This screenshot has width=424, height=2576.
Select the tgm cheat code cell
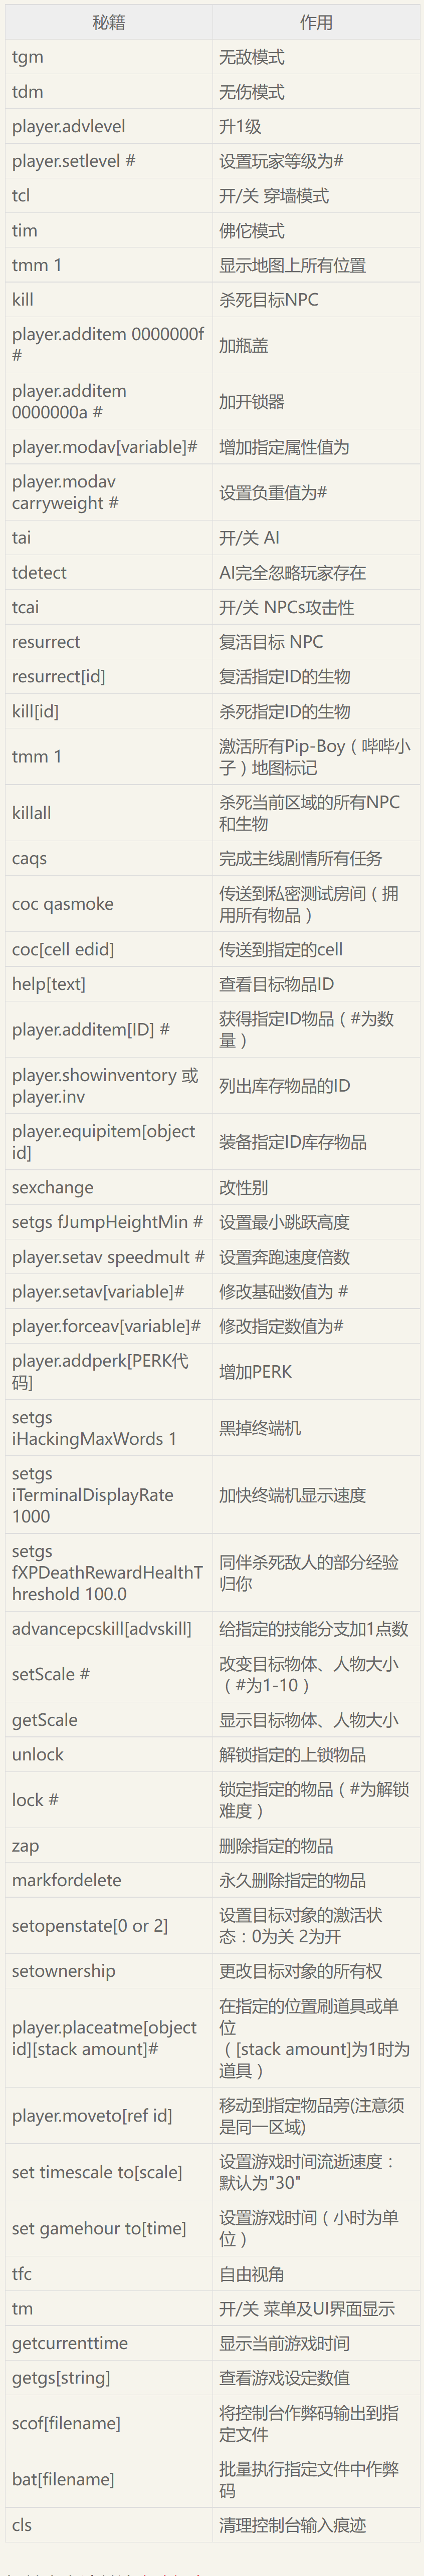(108, 57)
